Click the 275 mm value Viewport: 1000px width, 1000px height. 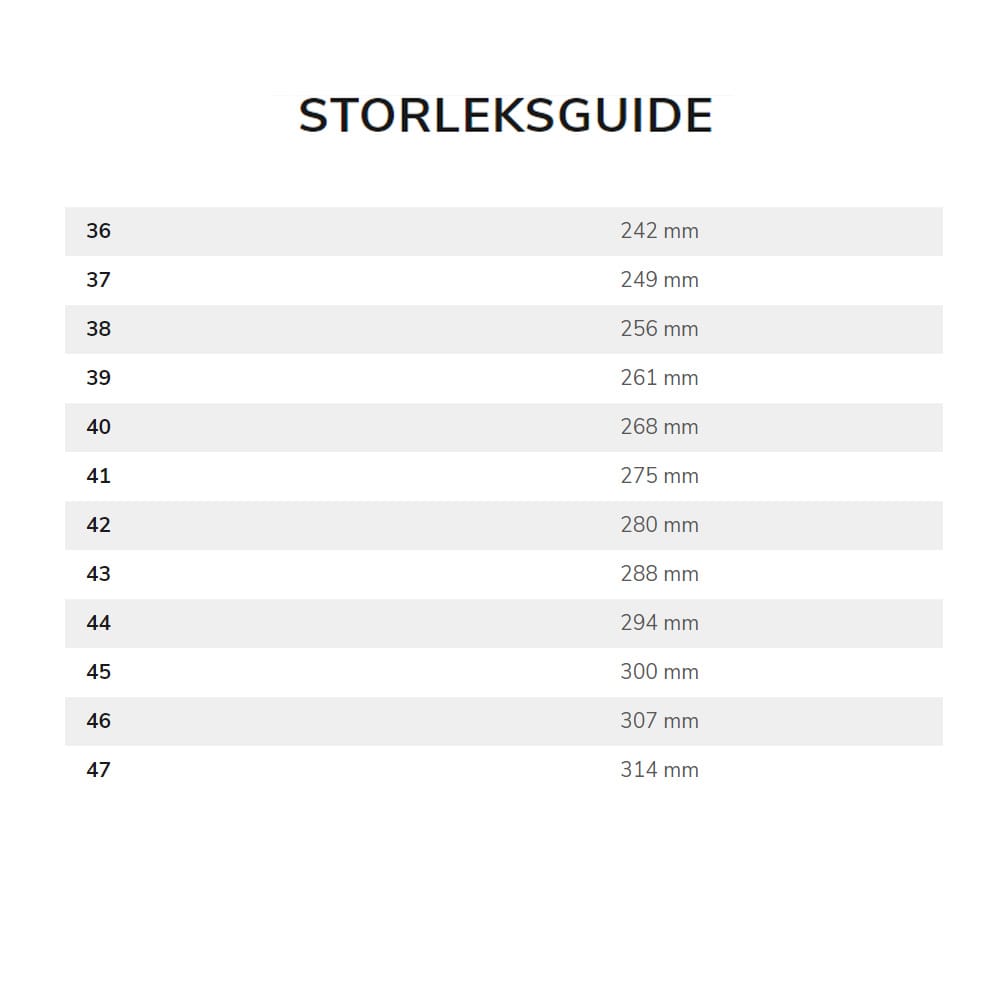pos(659,476)
